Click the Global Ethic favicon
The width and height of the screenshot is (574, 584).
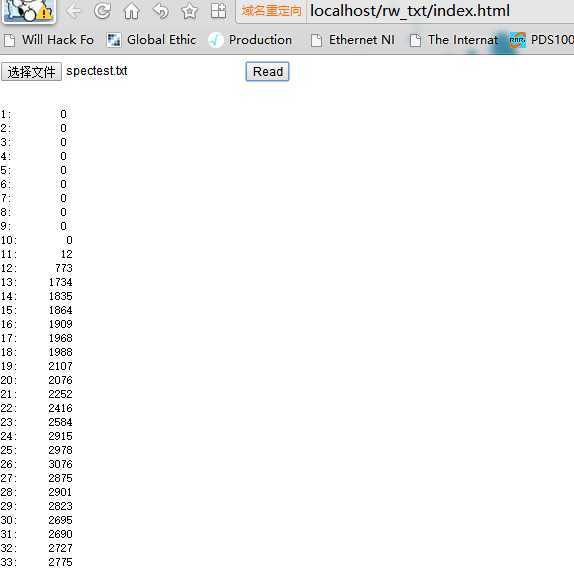click(114, 40)
